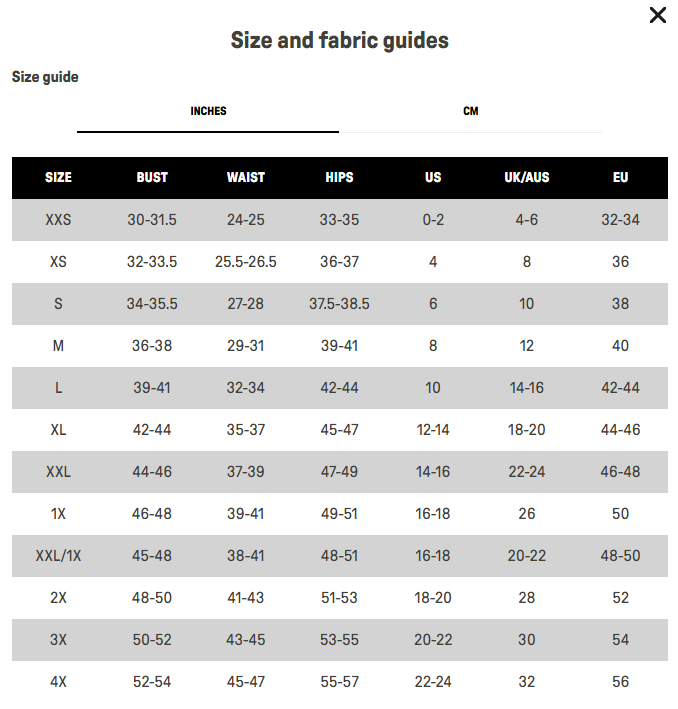Screen dimensions: 678x709
Task: Select the 2X size row label
Action: (x=58, y=598)
